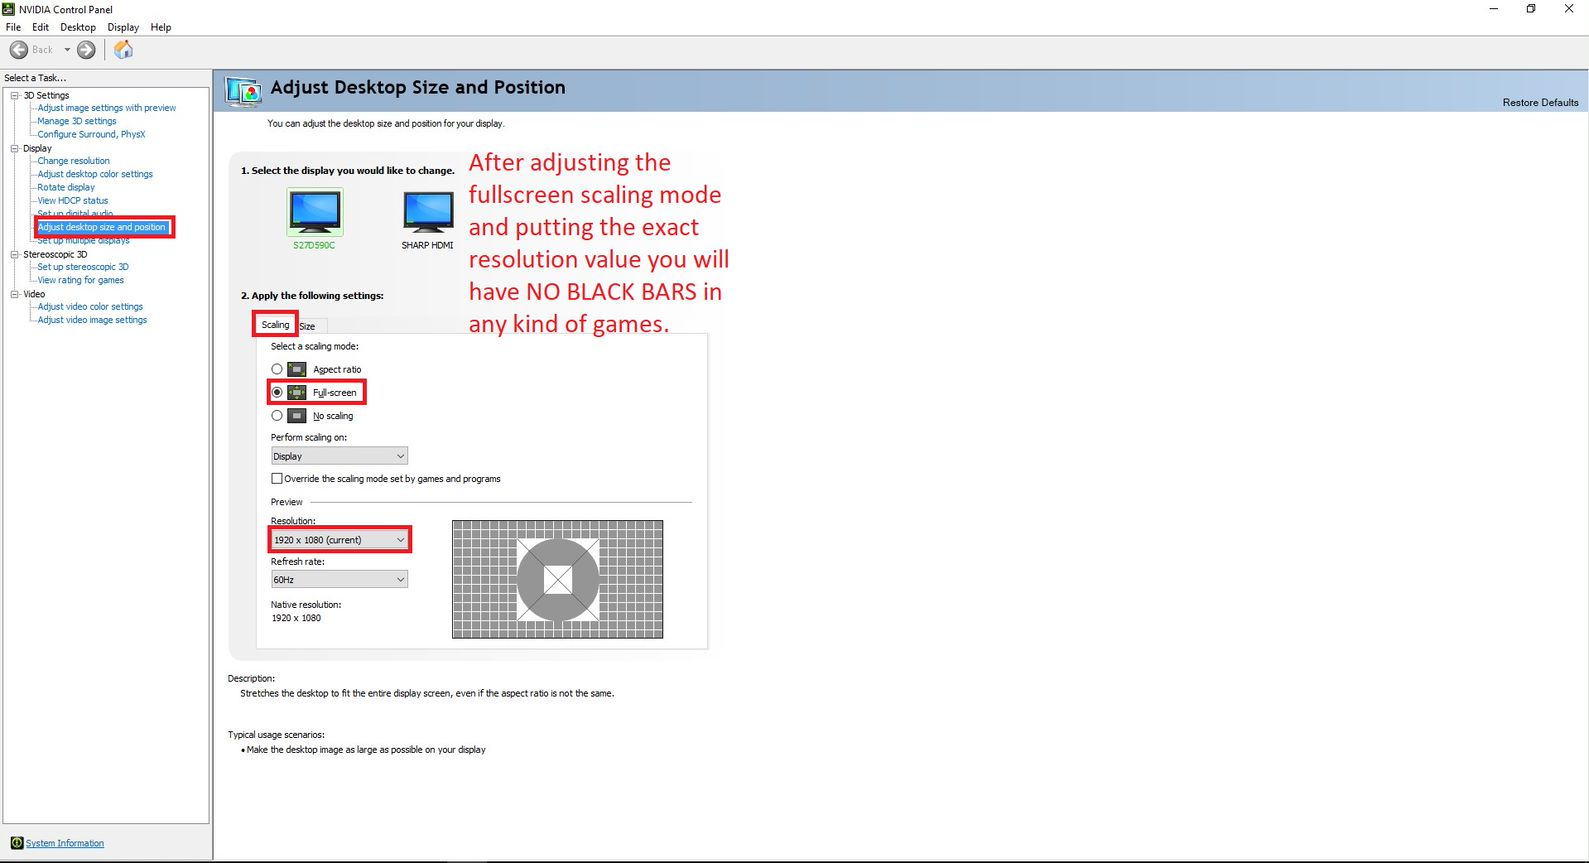The height and width of the screenshot is (863, 1589).
Task: Open the Display menu
Action: 123,27
